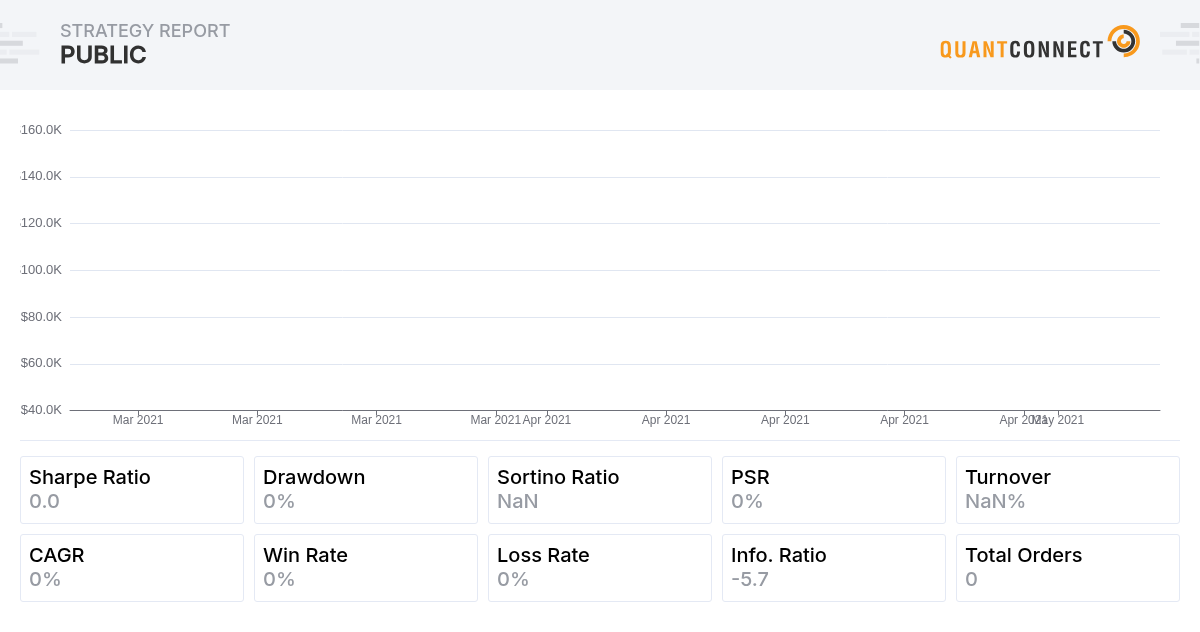The image size is (1200, 632).
Task: Click the Sortino Ratio NaN card
Action: 600,489
